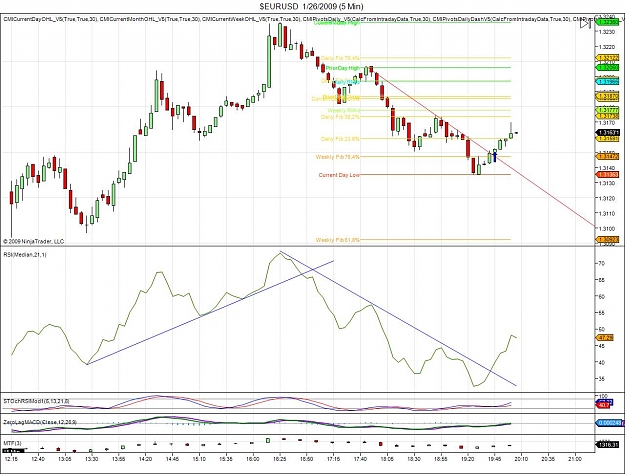Click the 35 level on RSI axis

[x=601, y=379]
